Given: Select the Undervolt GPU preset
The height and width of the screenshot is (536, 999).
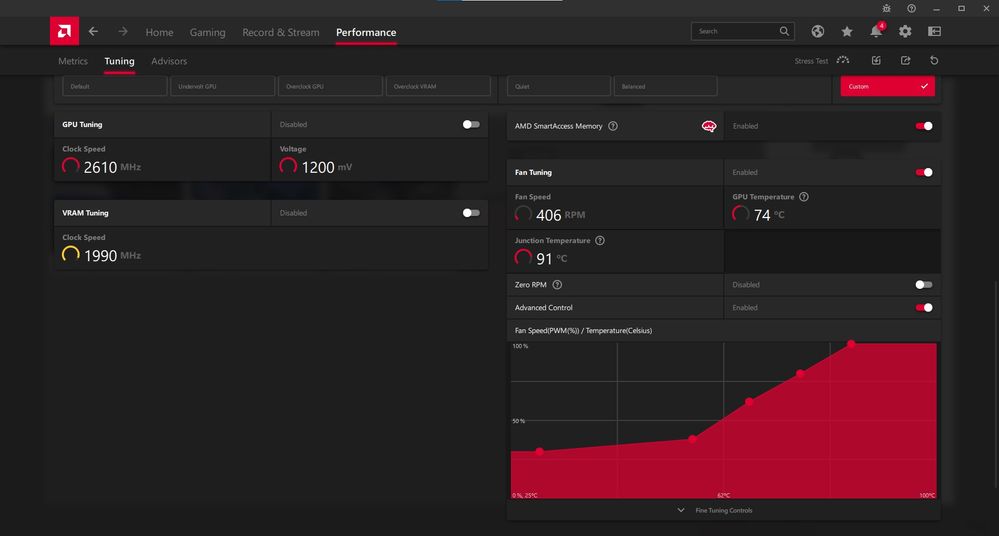Looking at the screenshot, I should click(x=222, y=86).
